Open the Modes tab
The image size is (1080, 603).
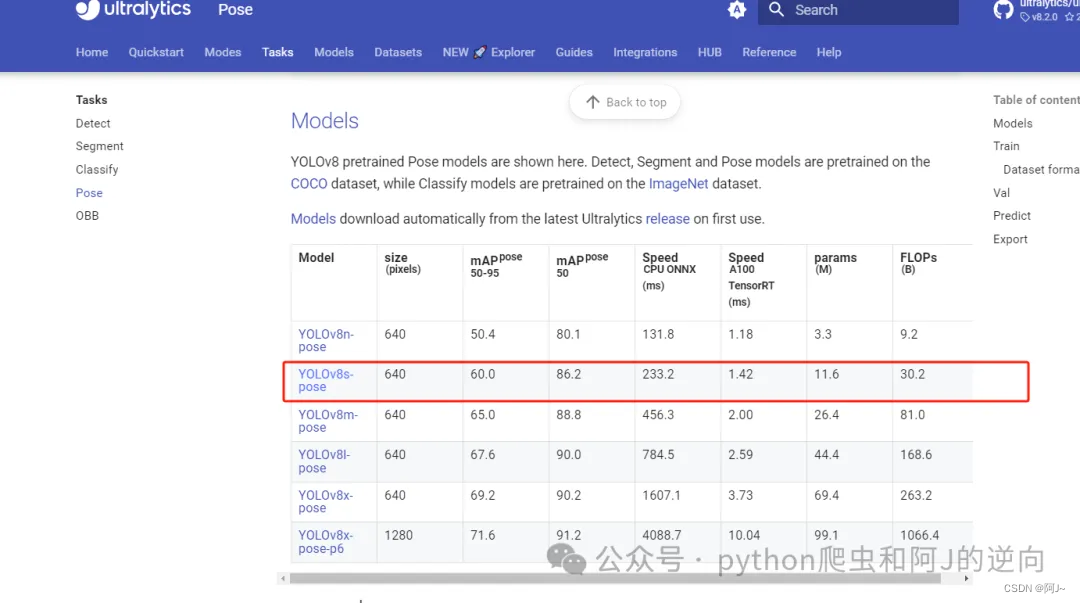pyautogui.click(x=222, y=52)
